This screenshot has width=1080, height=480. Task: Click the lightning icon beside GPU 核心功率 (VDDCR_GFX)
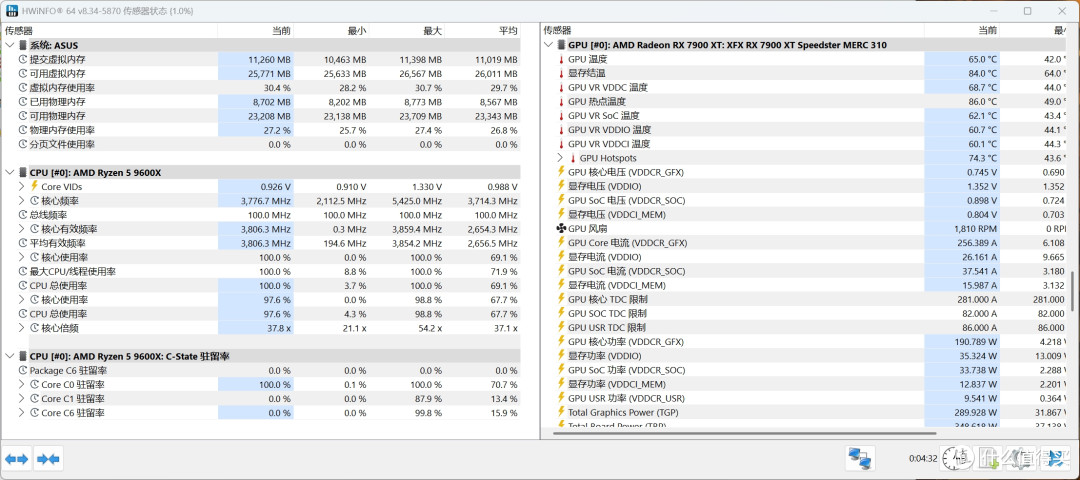[x=561, y=342]
